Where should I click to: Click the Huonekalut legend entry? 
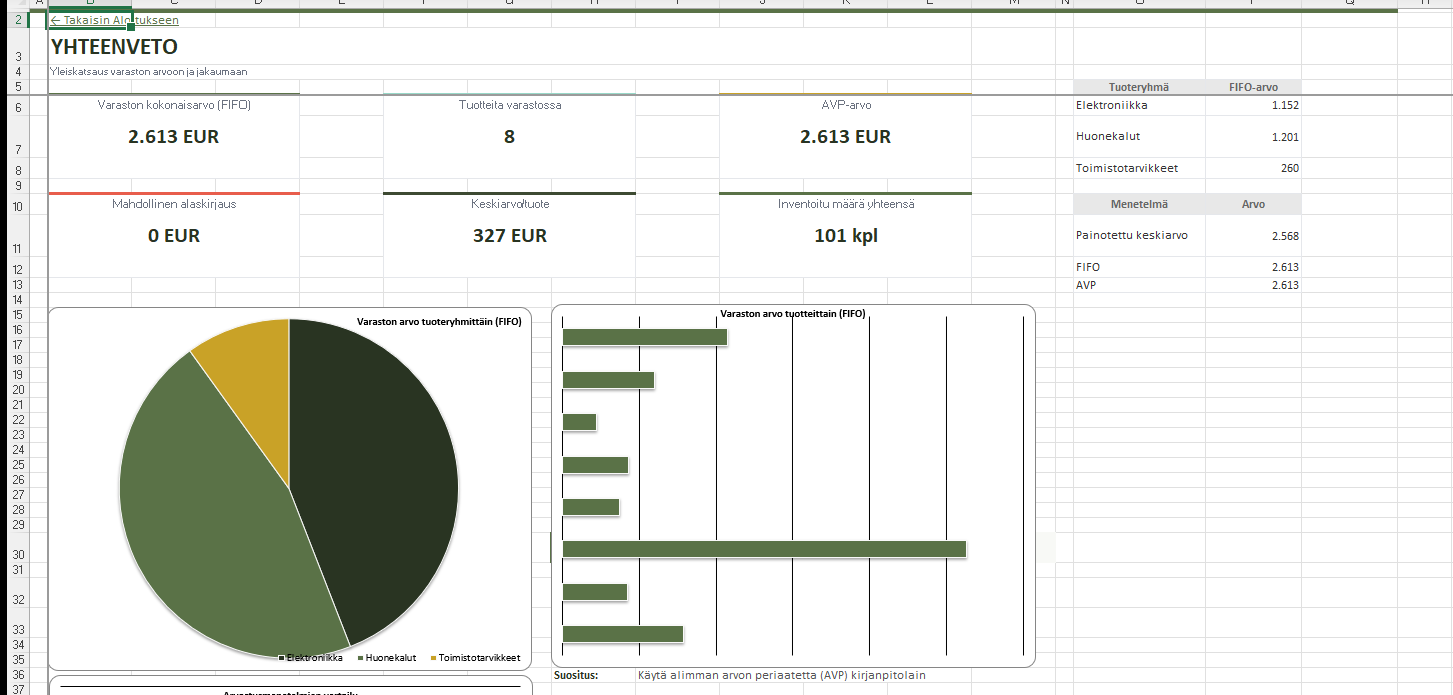pyautogui.click(x=389, y=658)
